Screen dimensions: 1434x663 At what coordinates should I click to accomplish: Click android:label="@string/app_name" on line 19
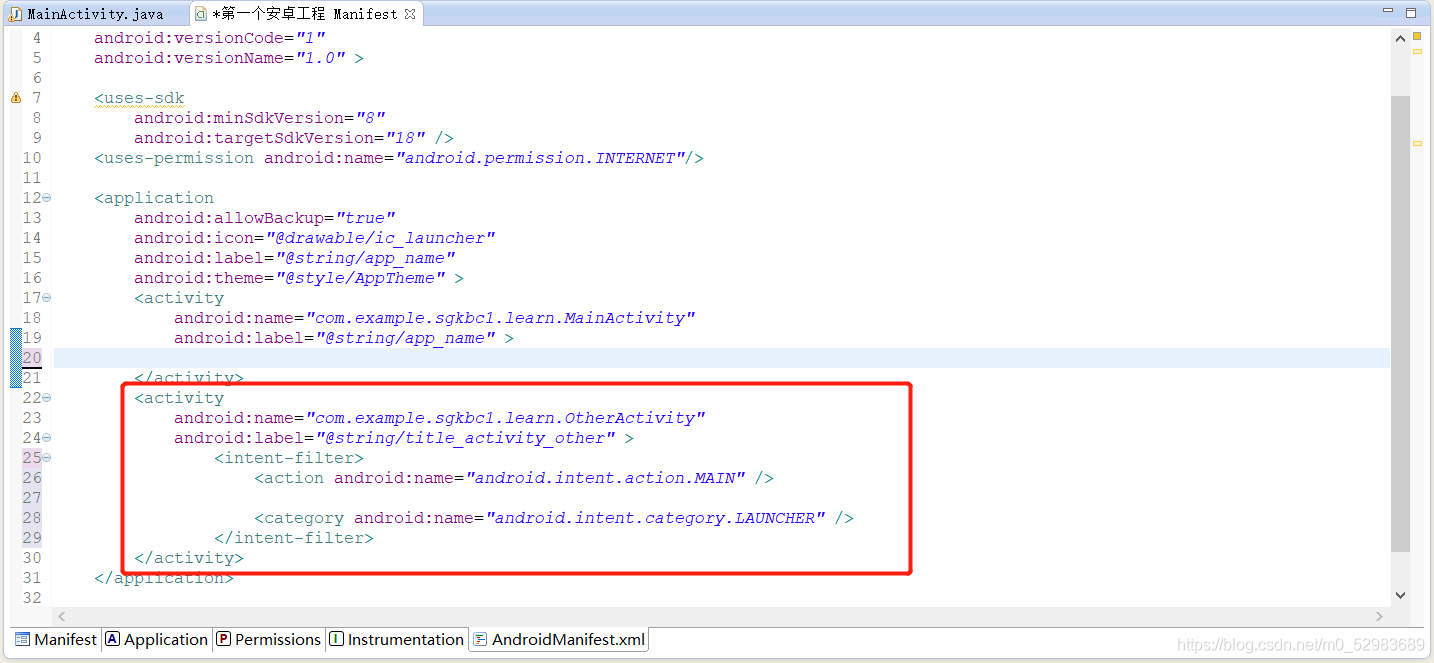click(x=335, y=338)
